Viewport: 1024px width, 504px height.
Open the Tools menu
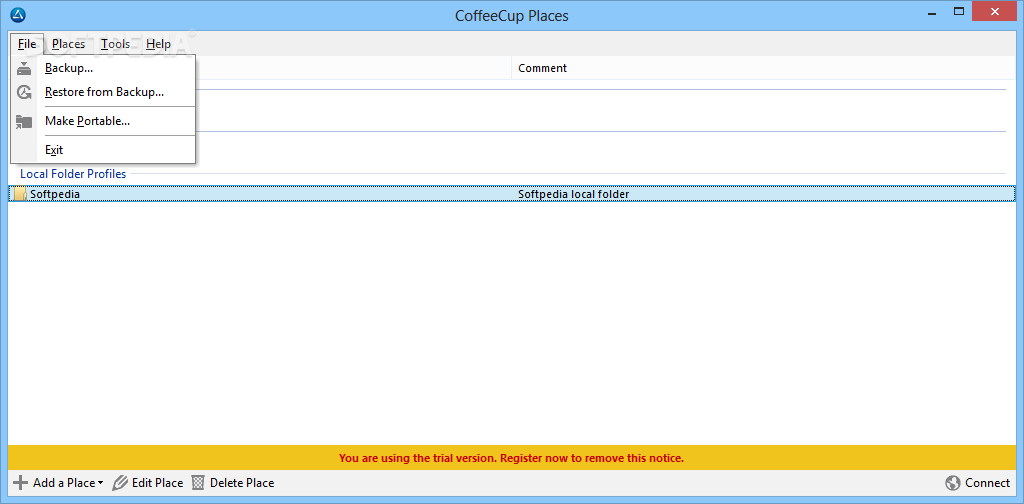(x=116, y=44)
